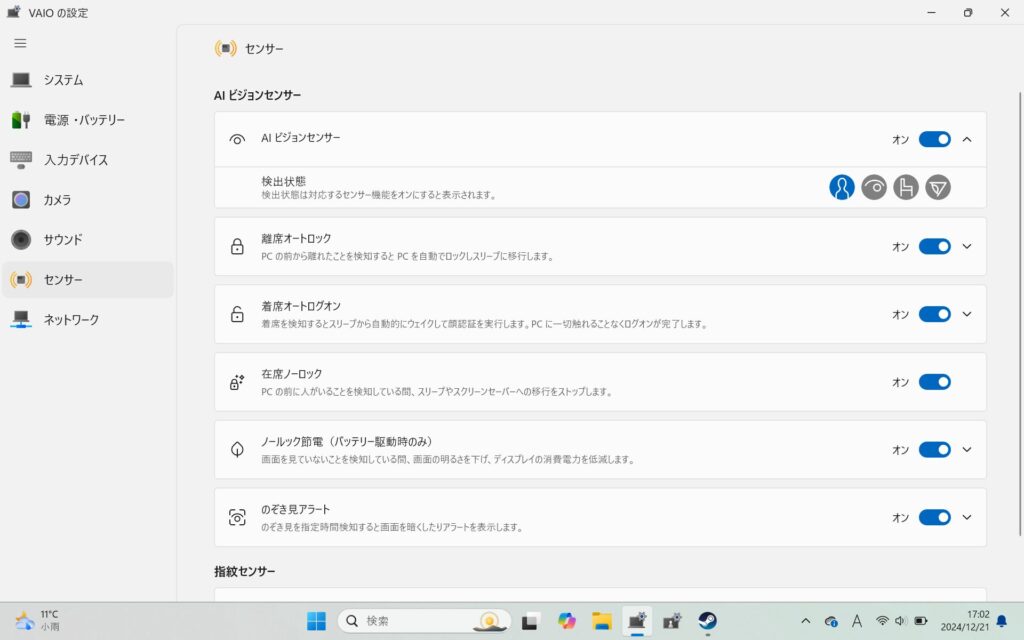Screen dimensions: 1024x640
Task: Click the person detection status icon
Action: point(842,187)
